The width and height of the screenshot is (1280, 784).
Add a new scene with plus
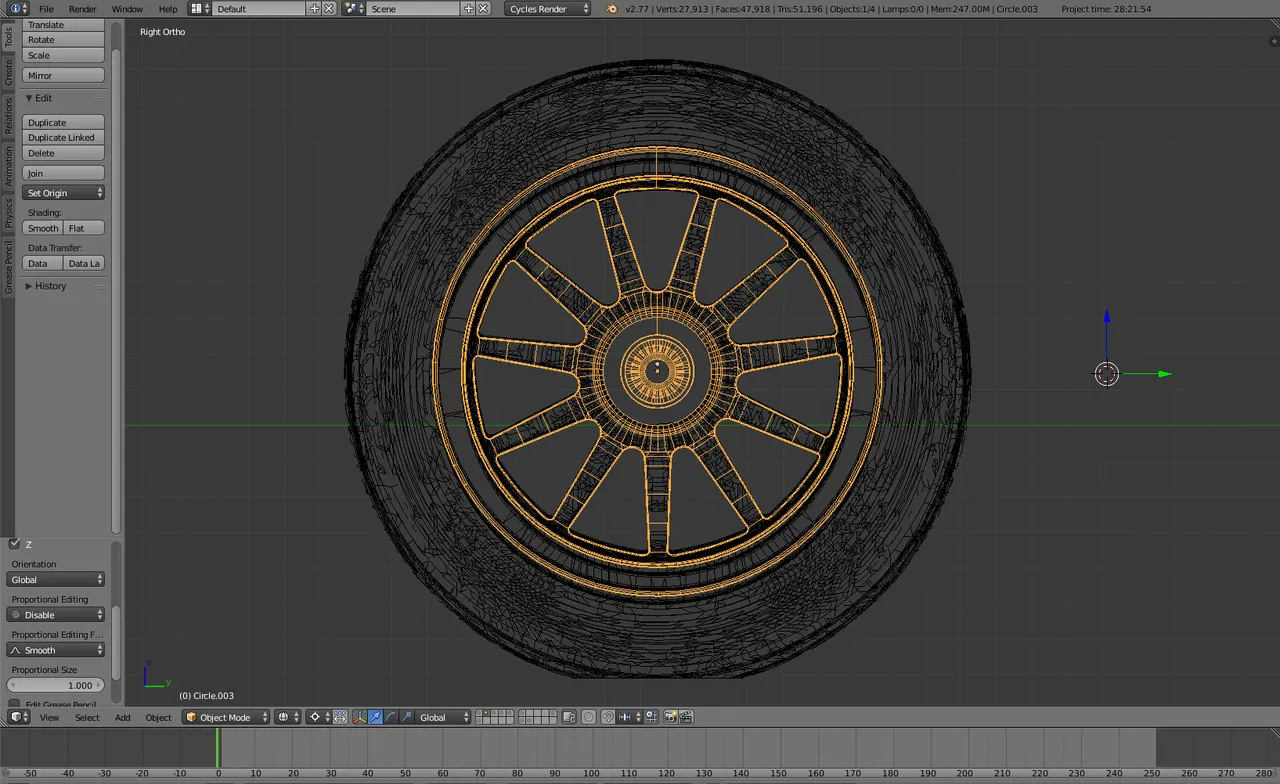(x=469, y=8)
